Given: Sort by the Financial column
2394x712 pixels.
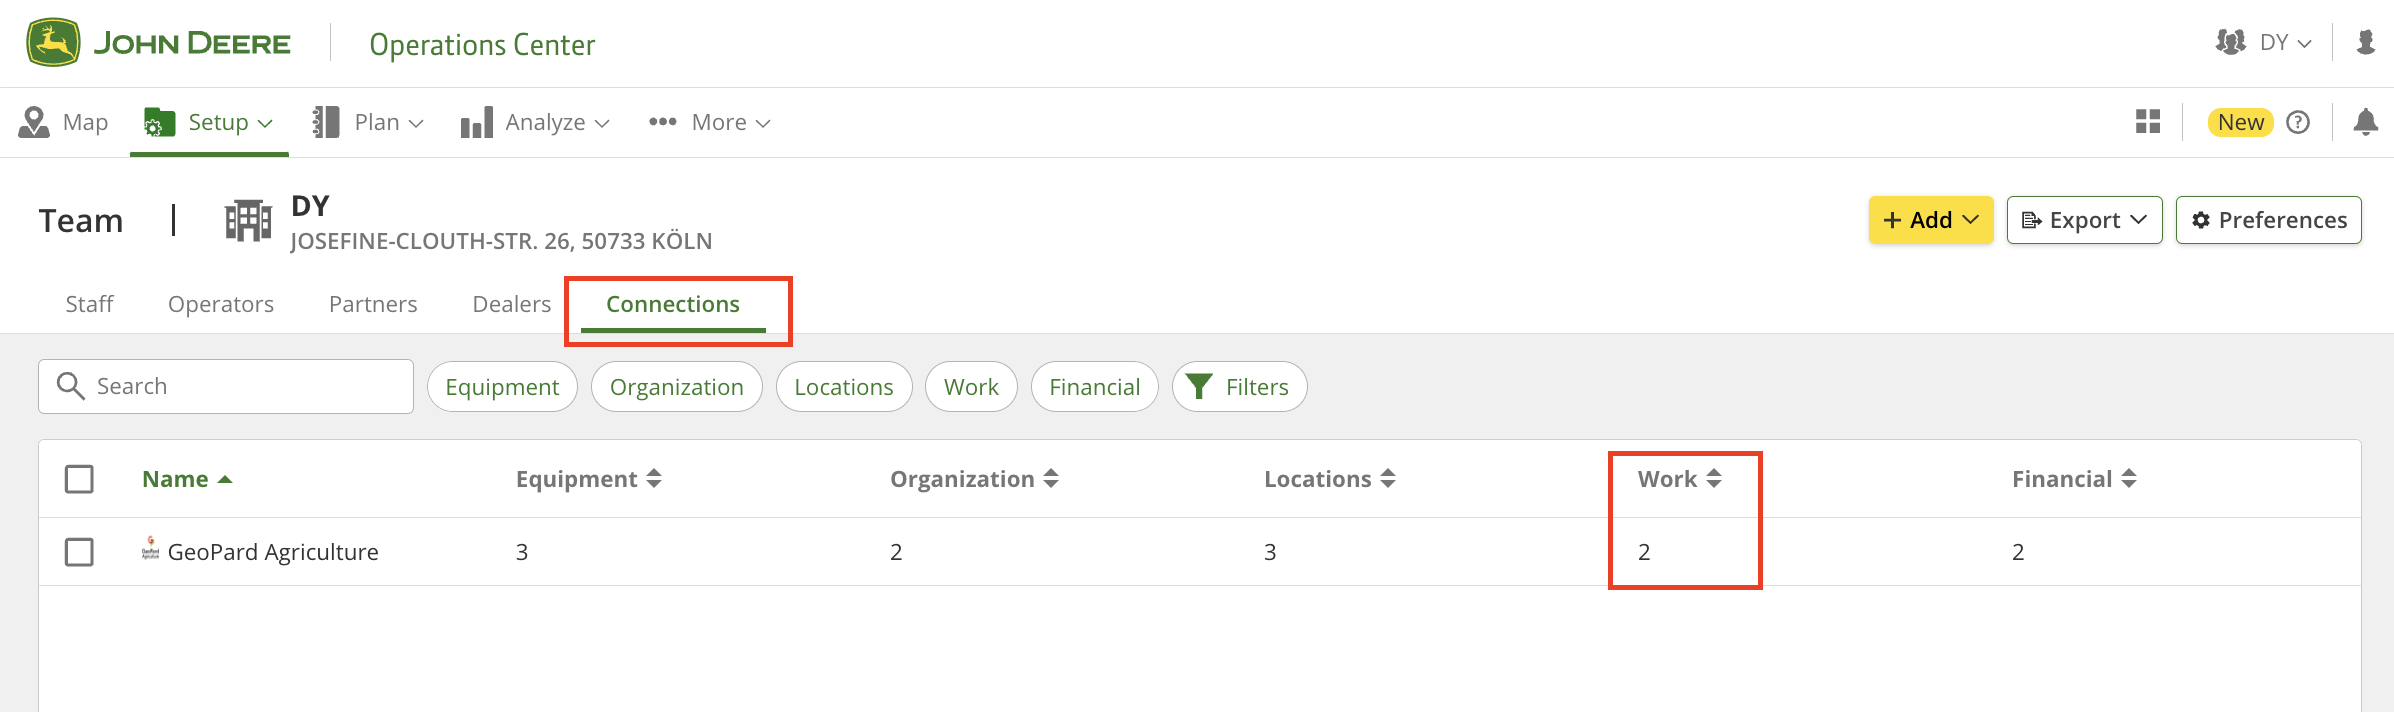Looking at the screenshot, I should pyautogui.click(x=2073, y=479).
